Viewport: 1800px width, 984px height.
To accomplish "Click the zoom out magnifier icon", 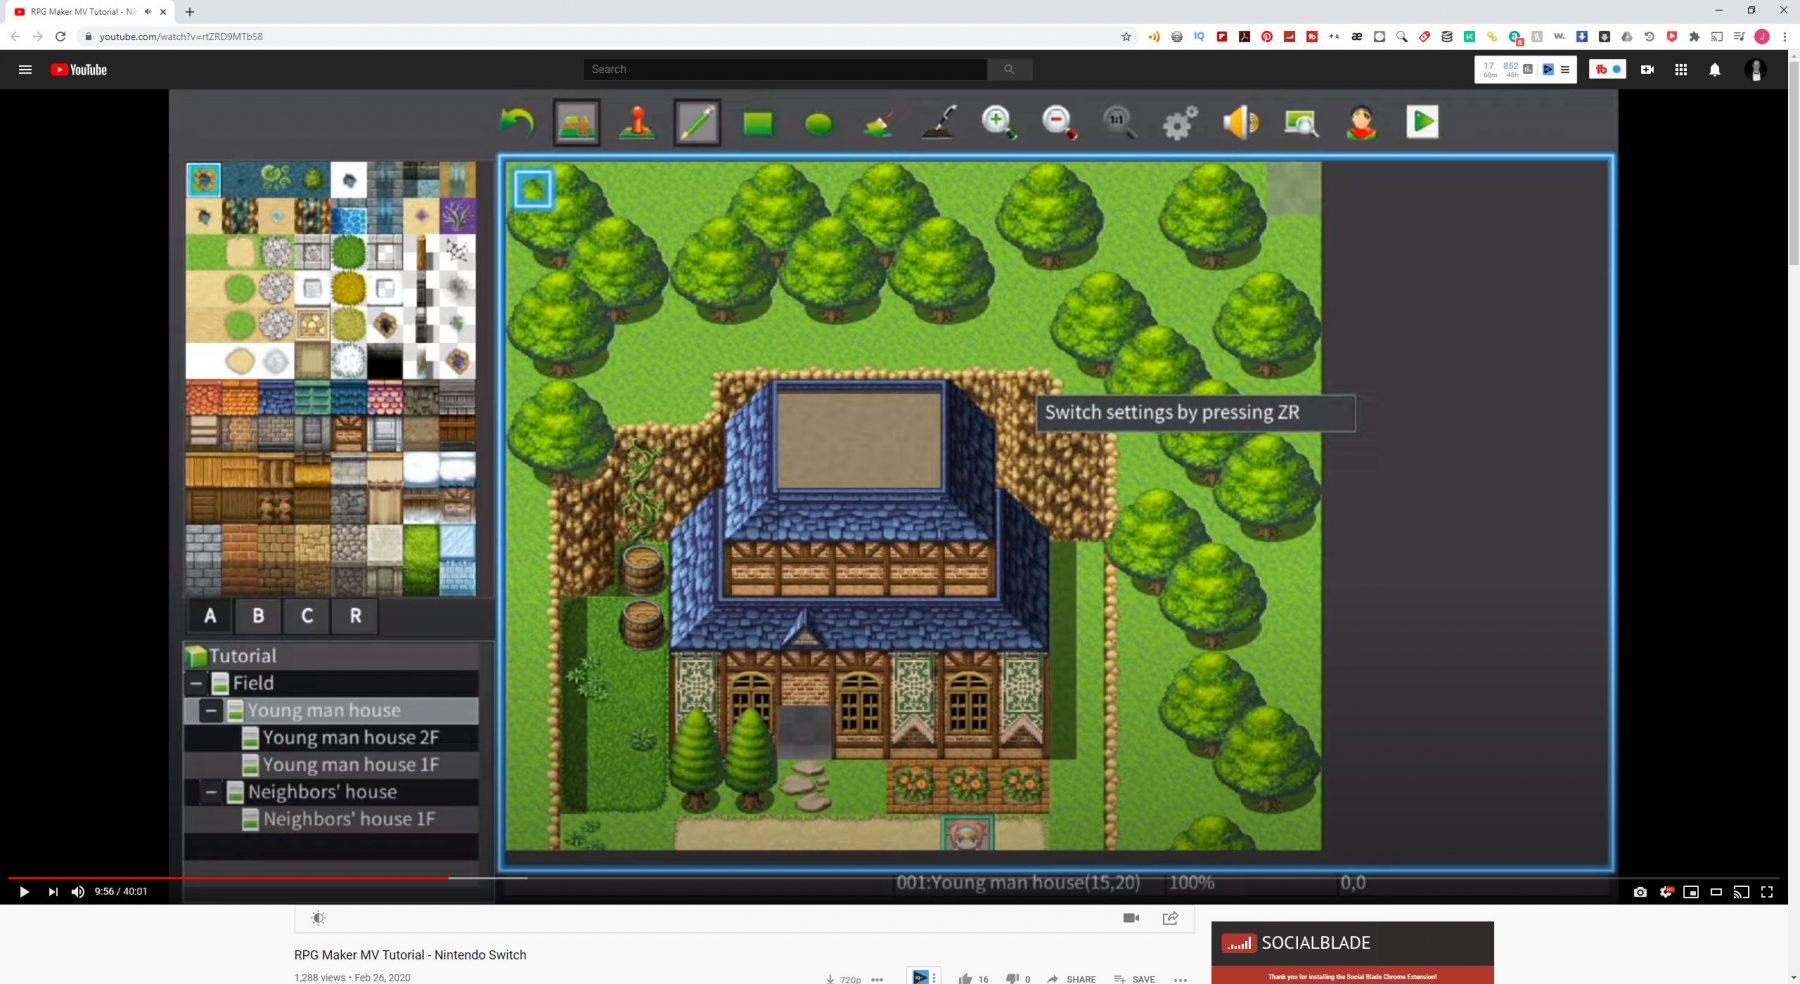I will pyautogui.click(x=1059, y=122).
